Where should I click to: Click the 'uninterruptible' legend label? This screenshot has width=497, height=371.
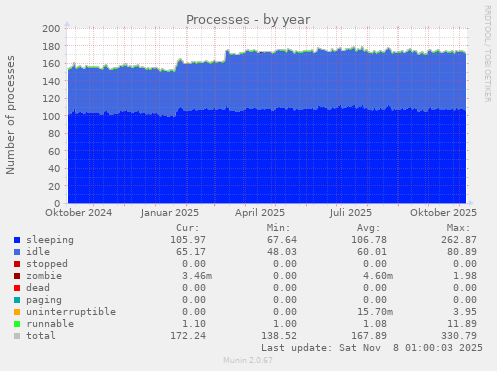tap(71, 312)
